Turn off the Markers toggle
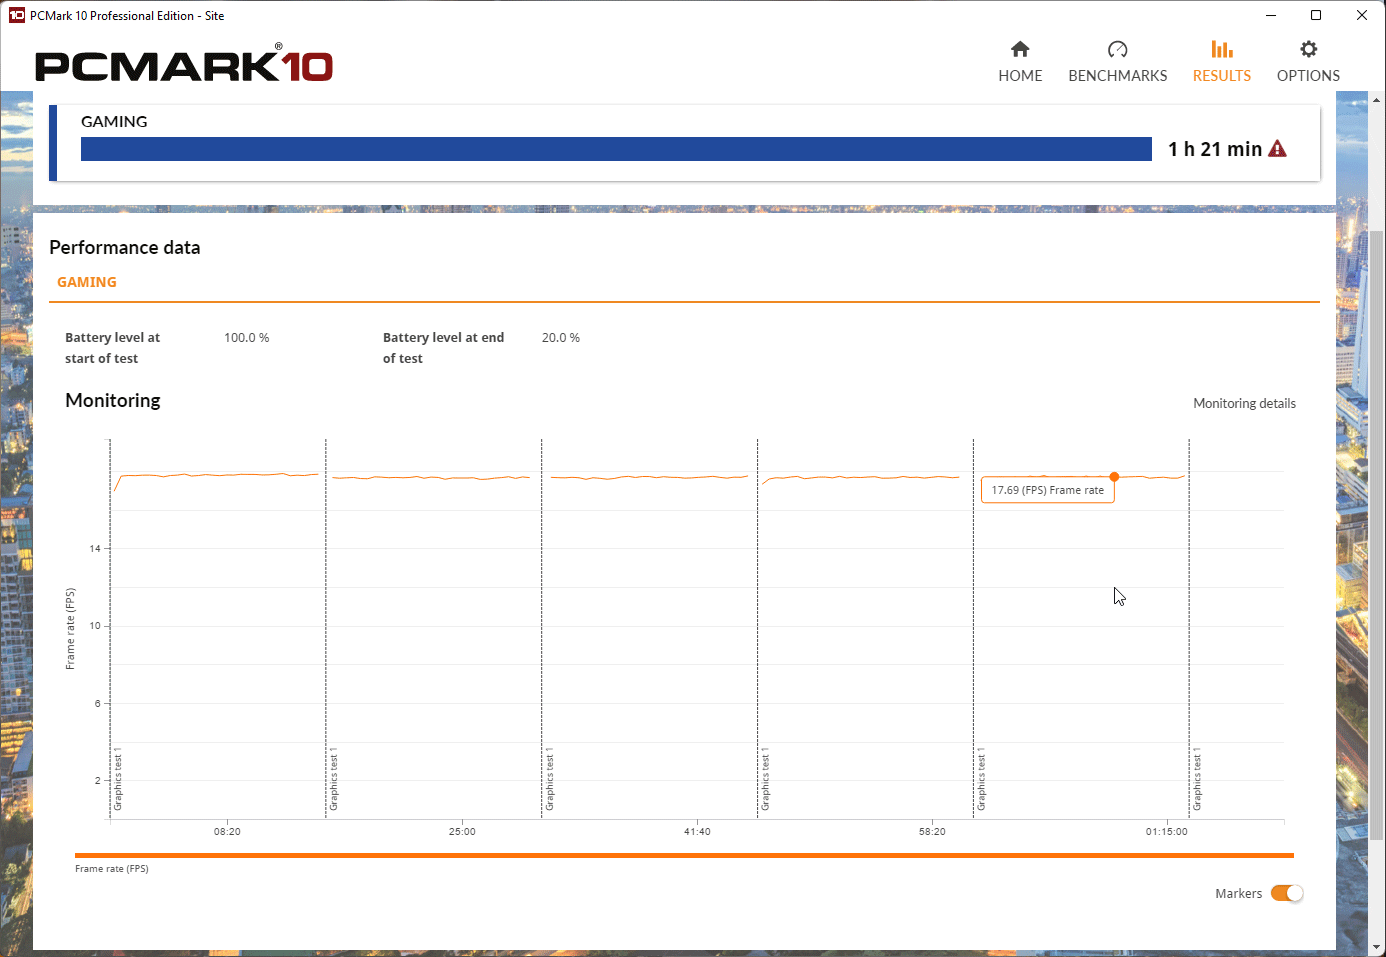Viewport: 1386px width, 957px height. pyautogui.click(x=1287, y=893)
